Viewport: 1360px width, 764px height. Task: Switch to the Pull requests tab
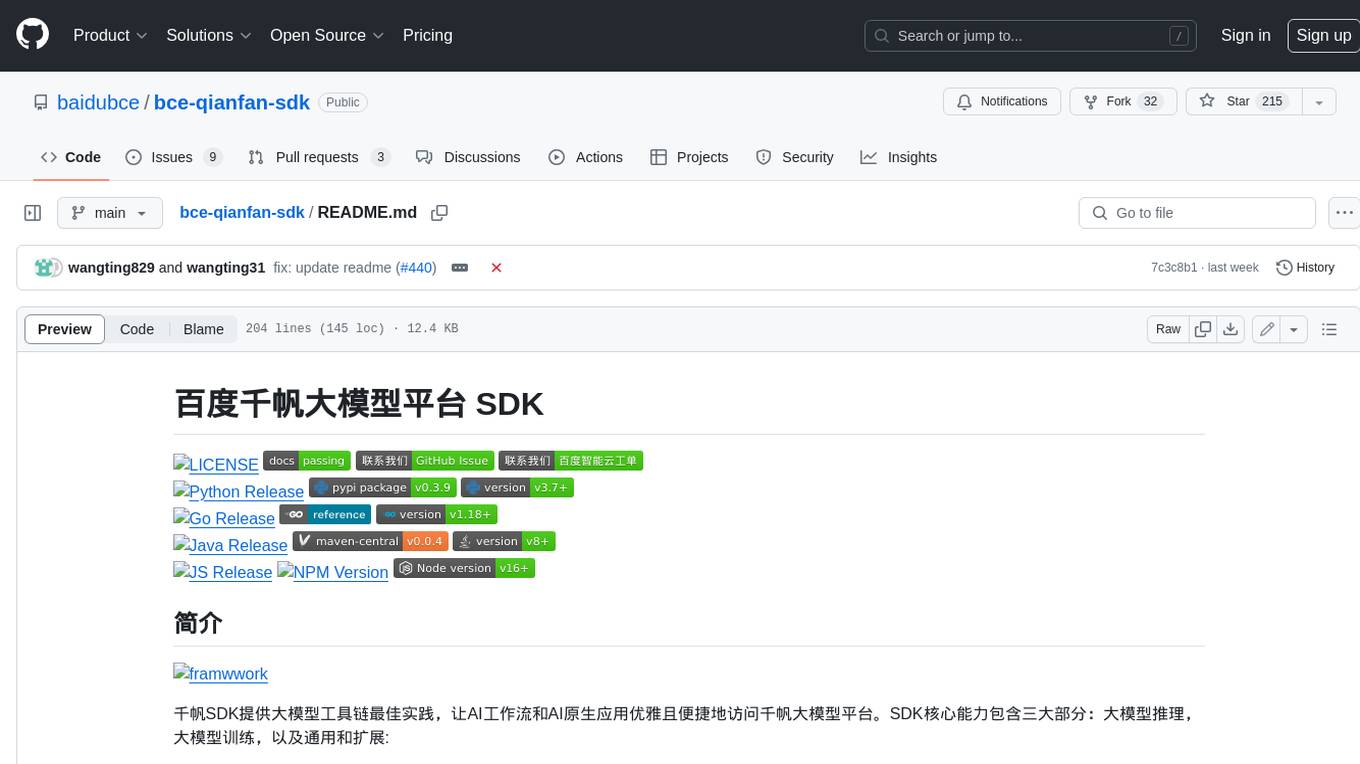[x=319, y=157]
